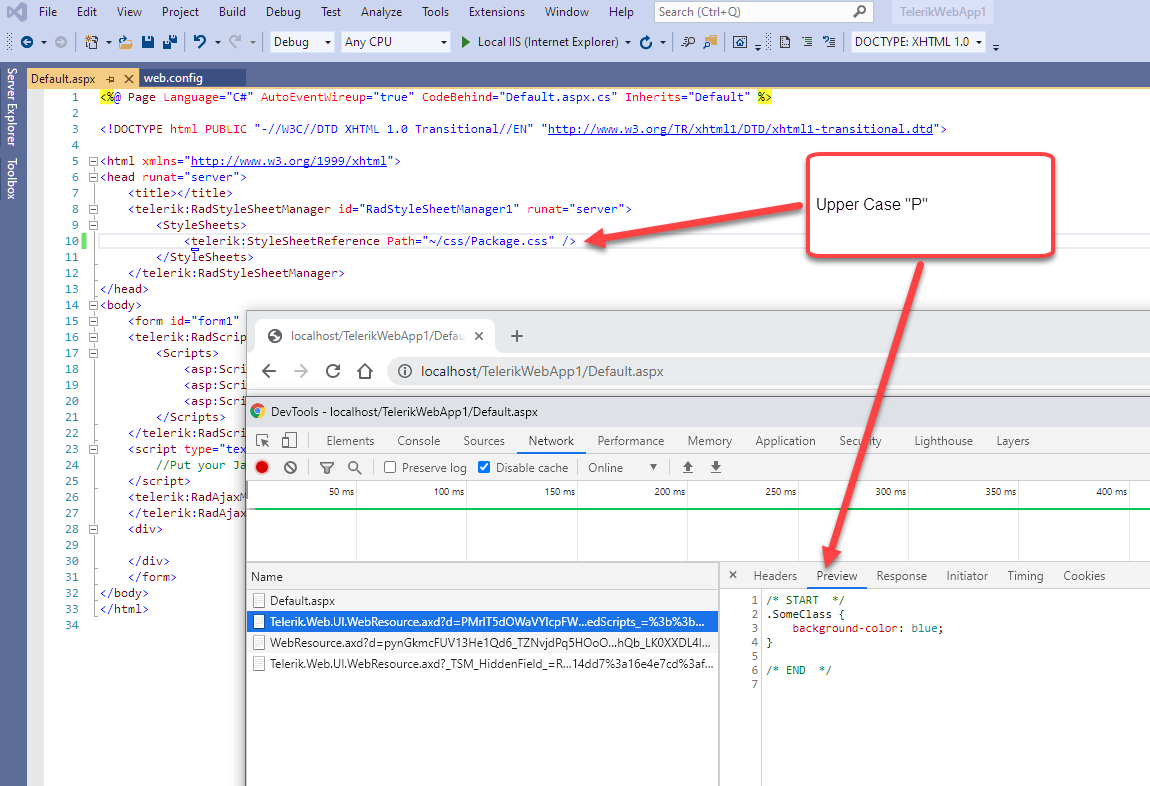Open the network filter funnel icon
The width and height of the screenshot is (1150, 786).
(327, 467)
